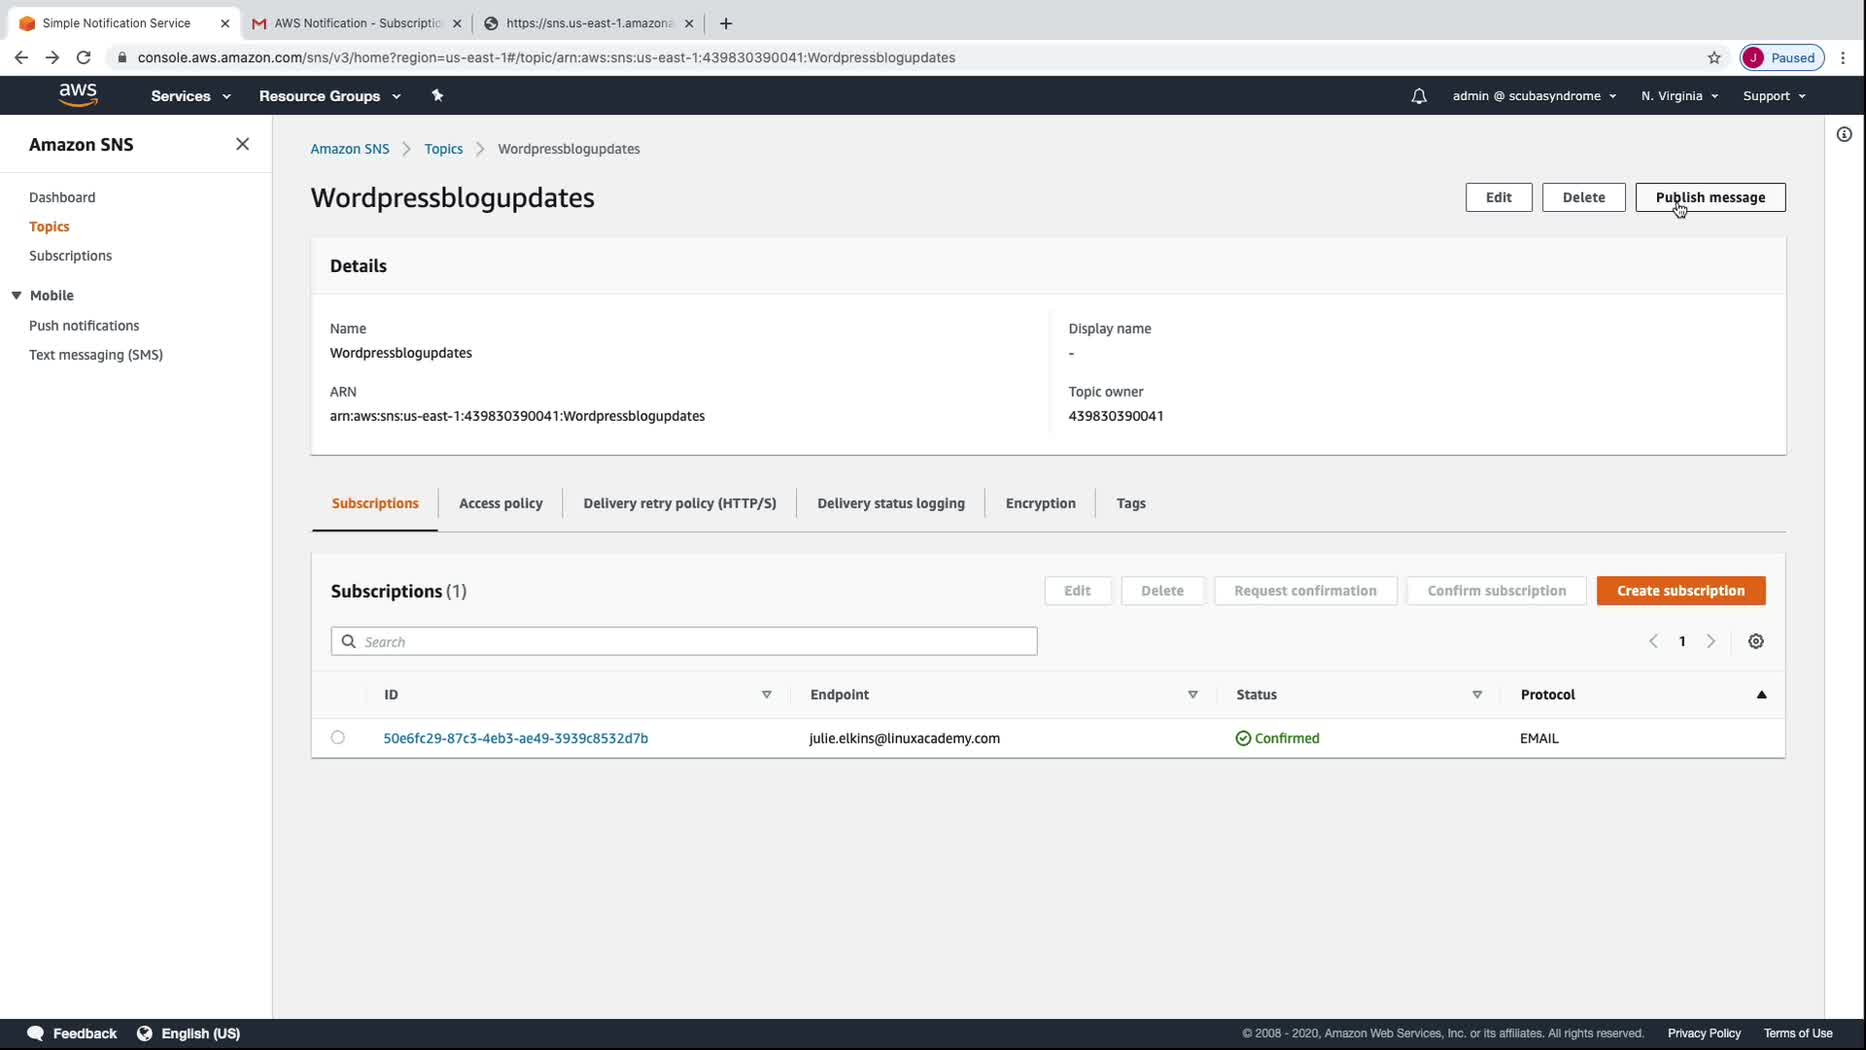Click the paused profile avatar button

[1782, 57]
